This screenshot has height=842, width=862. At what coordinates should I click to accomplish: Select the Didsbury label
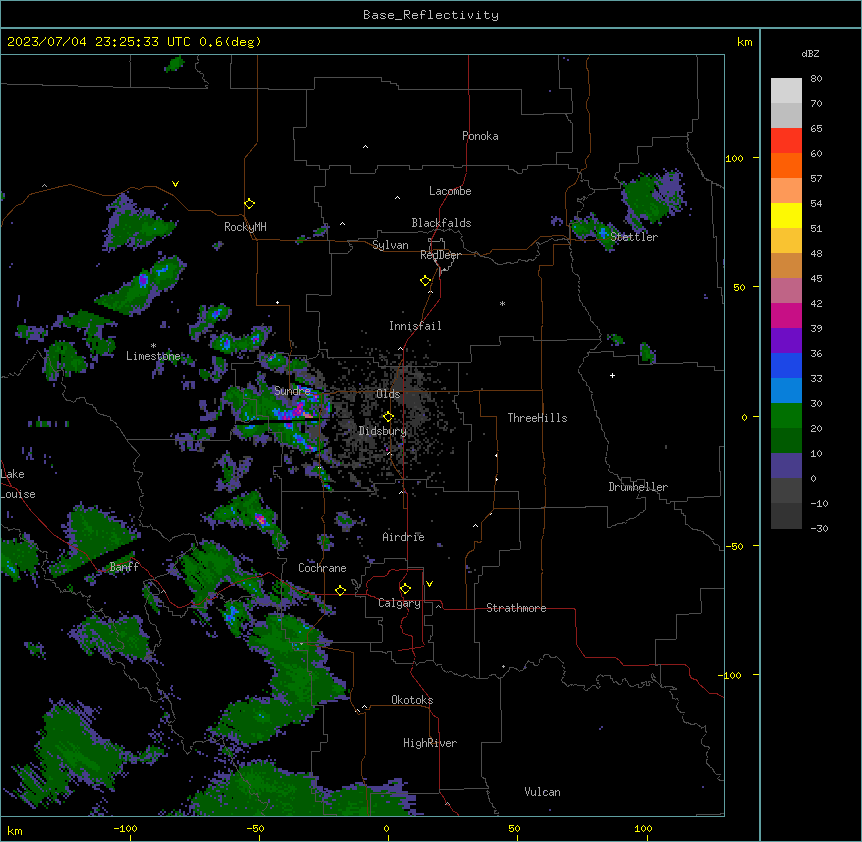(383, 431)
